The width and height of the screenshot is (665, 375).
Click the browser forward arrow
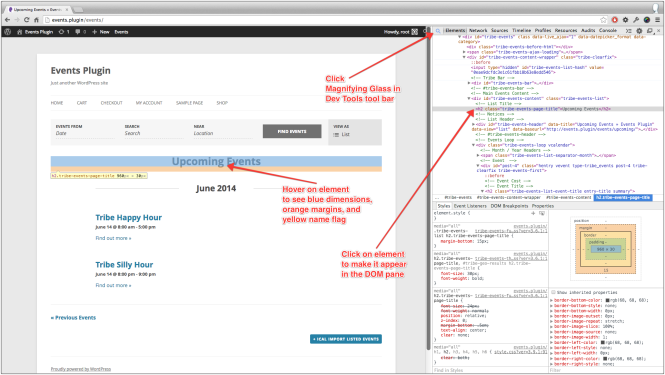pos(17,20)
